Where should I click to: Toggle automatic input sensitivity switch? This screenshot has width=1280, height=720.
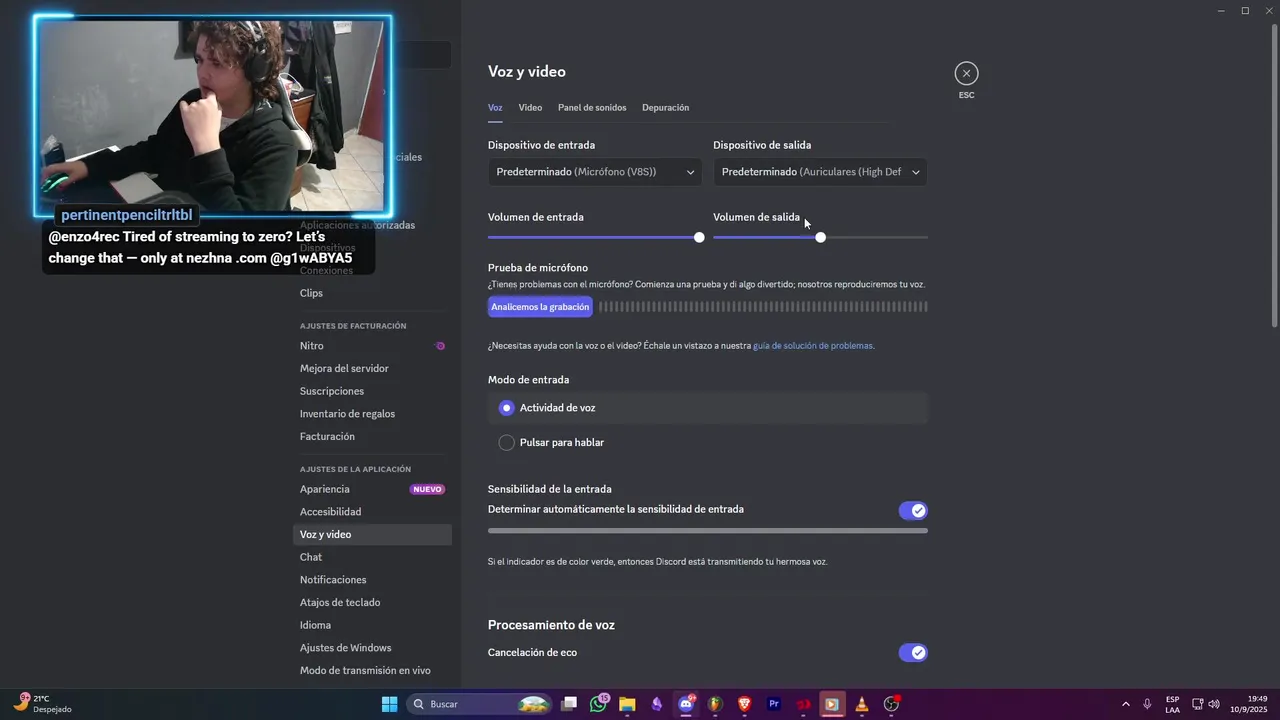click(913, 510)
